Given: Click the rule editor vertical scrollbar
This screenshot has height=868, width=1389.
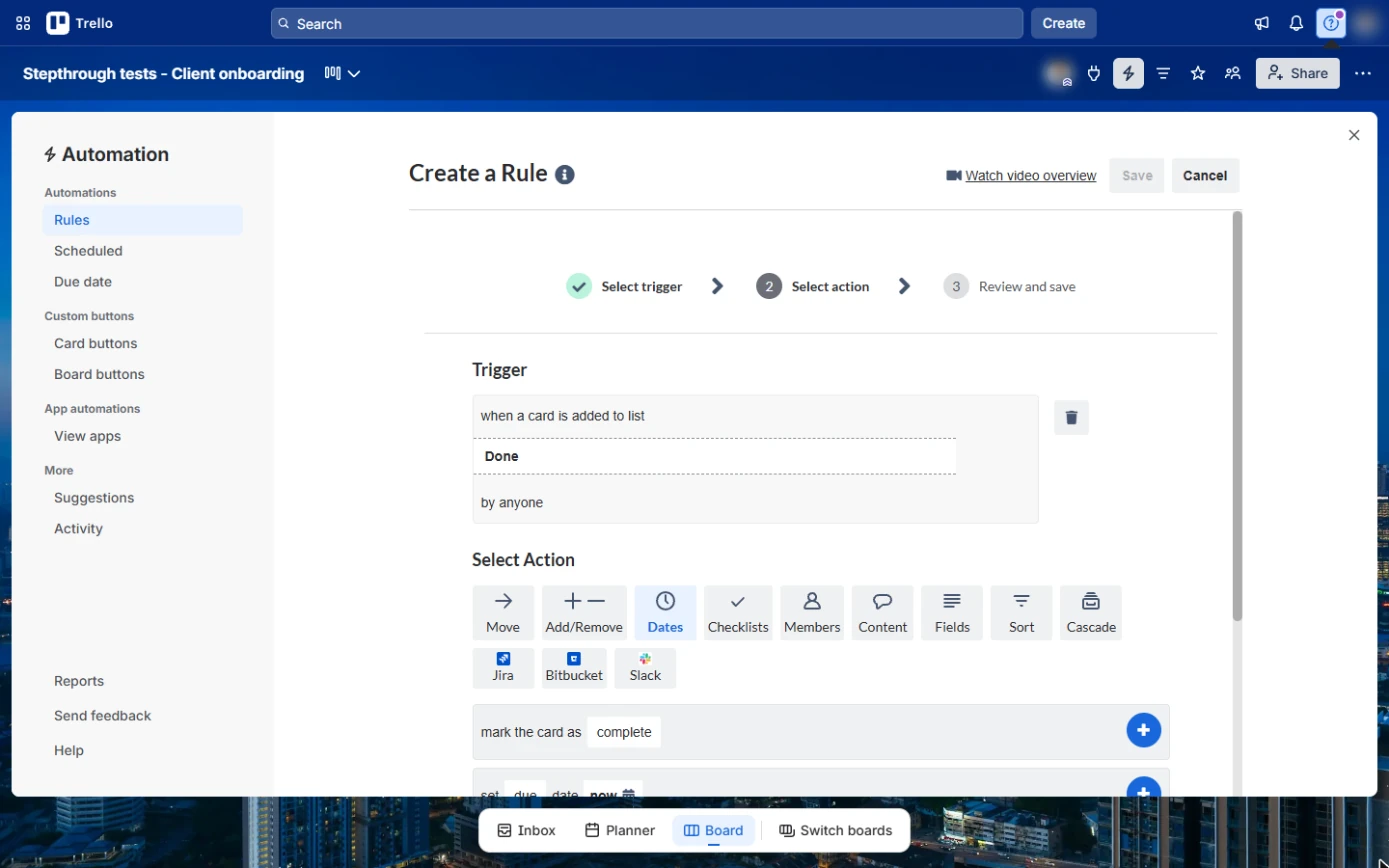Looking at the screenshot, I should 1237,415.
